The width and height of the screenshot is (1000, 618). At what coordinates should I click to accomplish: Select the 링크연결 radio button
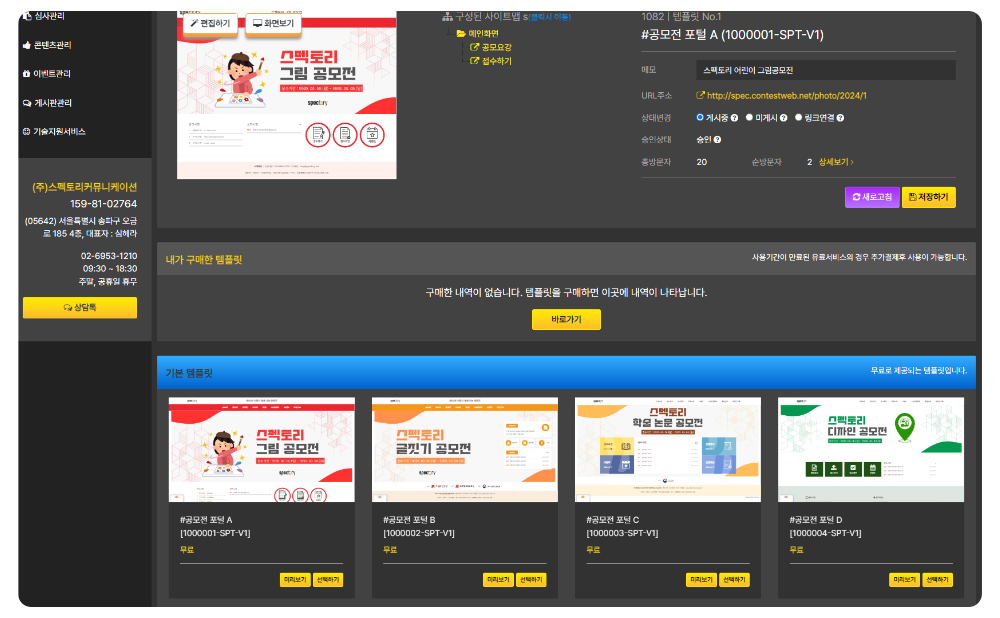click(798, 117)
